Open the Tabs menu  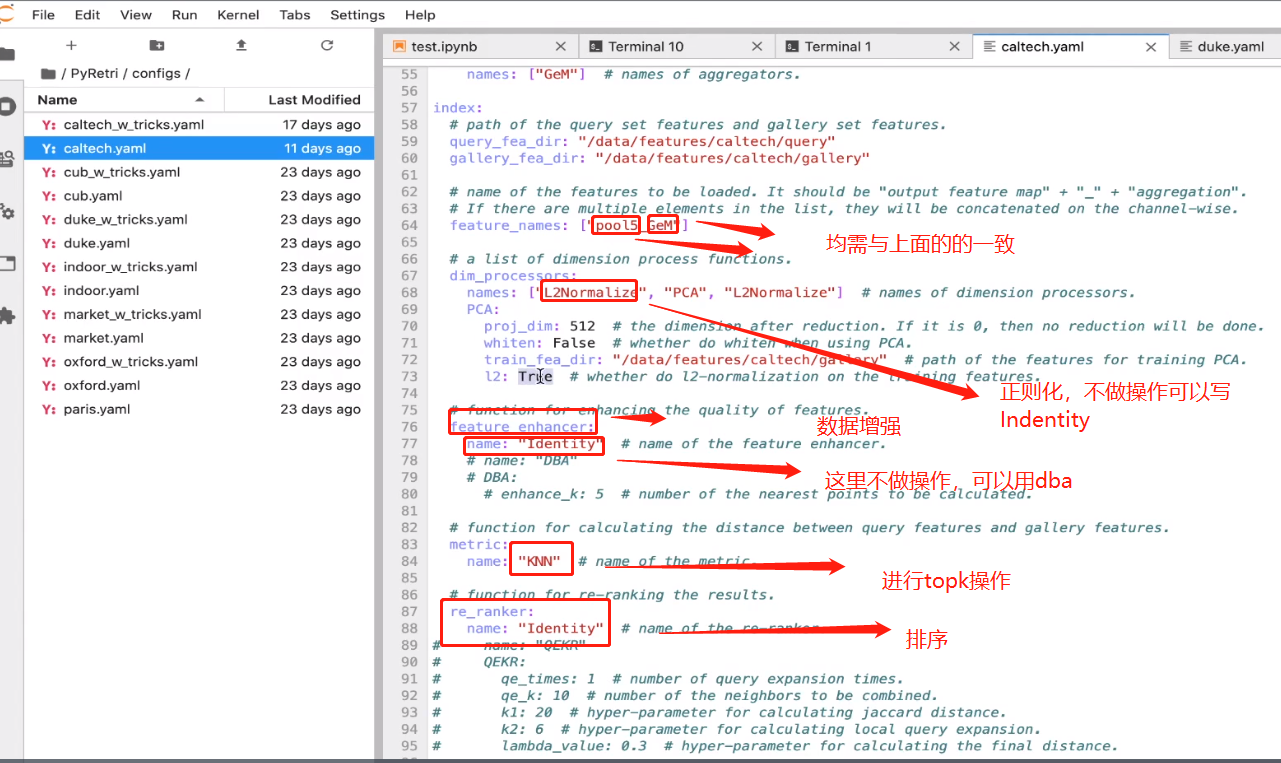[294, 15]
